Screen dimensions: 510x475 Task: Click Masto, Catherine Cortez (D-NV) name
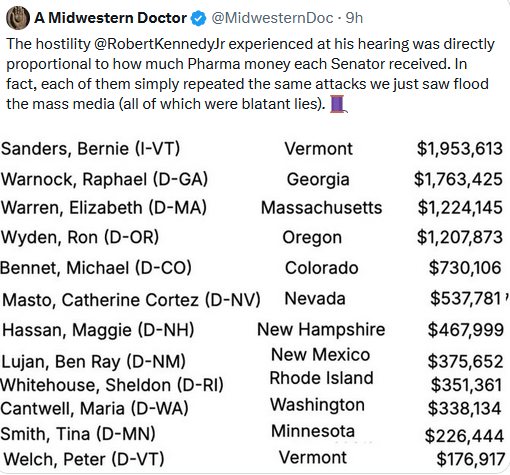click(131, 300)
